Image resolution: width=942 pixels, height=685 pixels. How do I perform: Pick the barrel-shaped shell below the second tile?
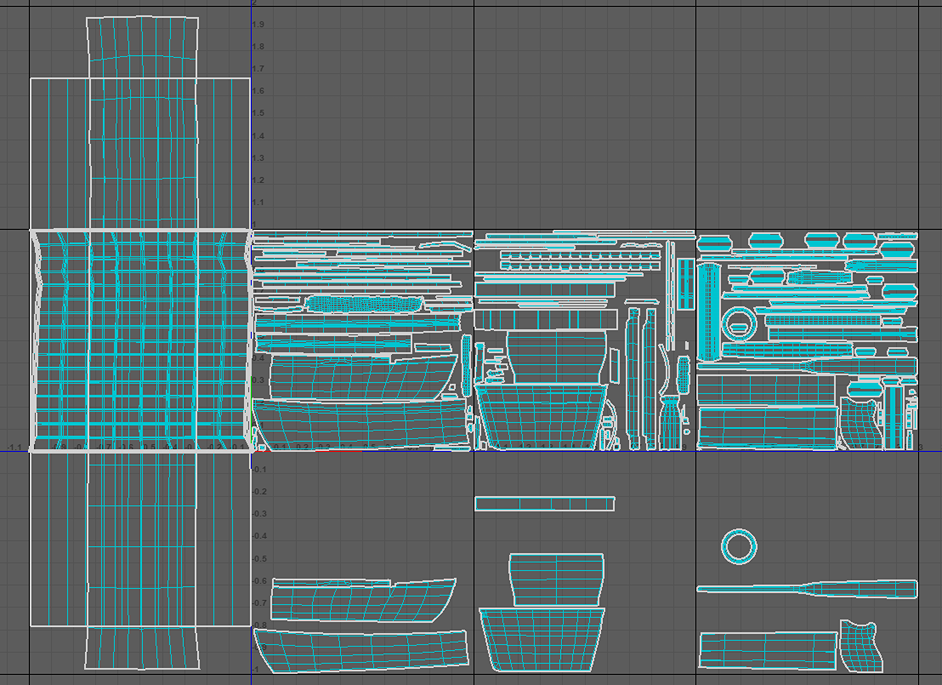point(556,578)
